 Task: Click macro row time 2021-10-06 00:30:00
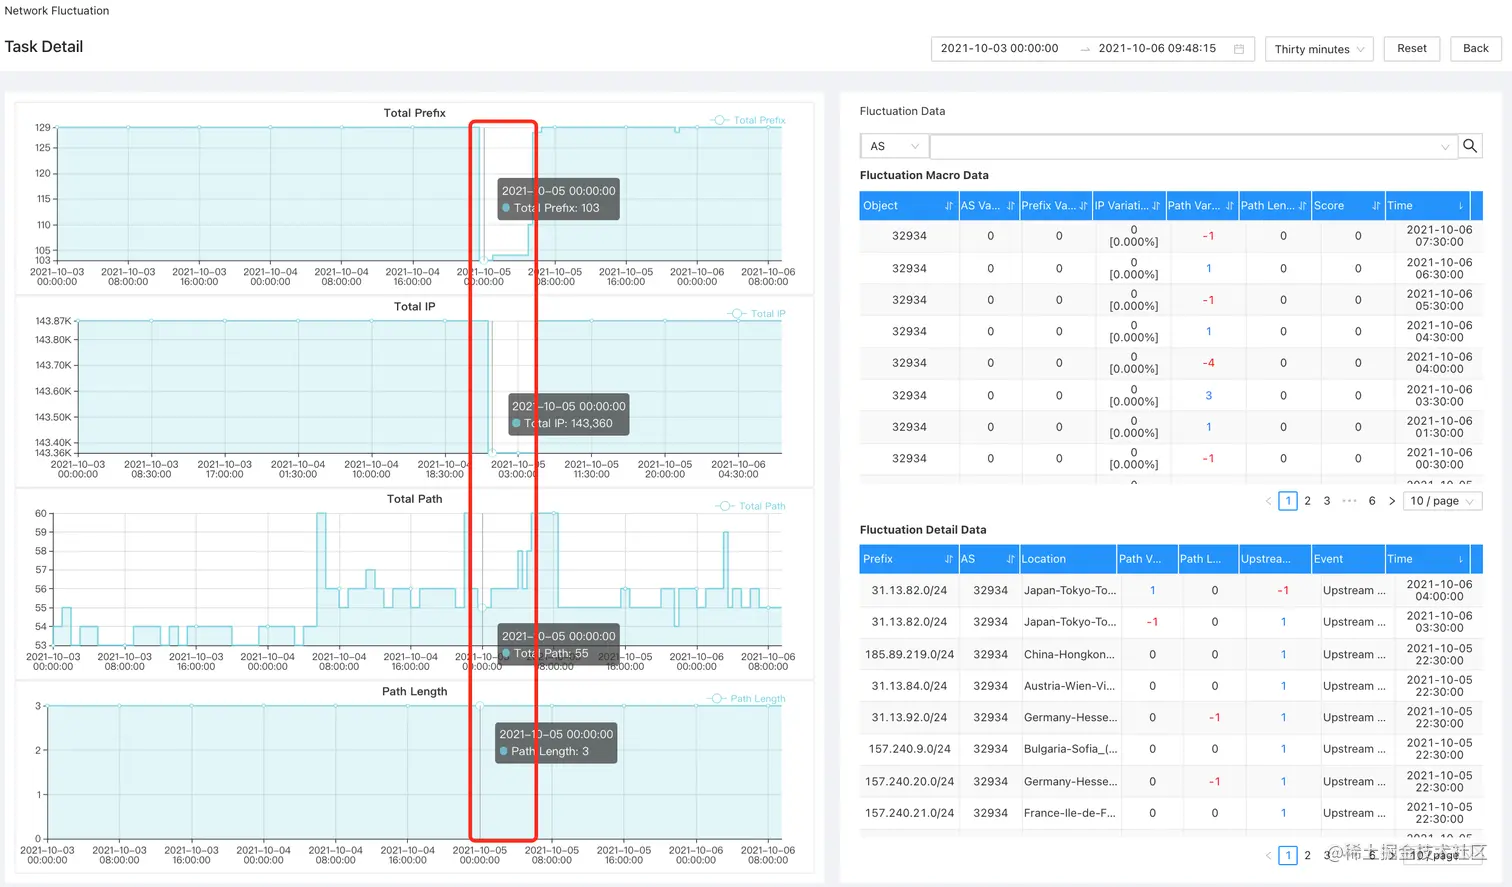click(1439, 458)
